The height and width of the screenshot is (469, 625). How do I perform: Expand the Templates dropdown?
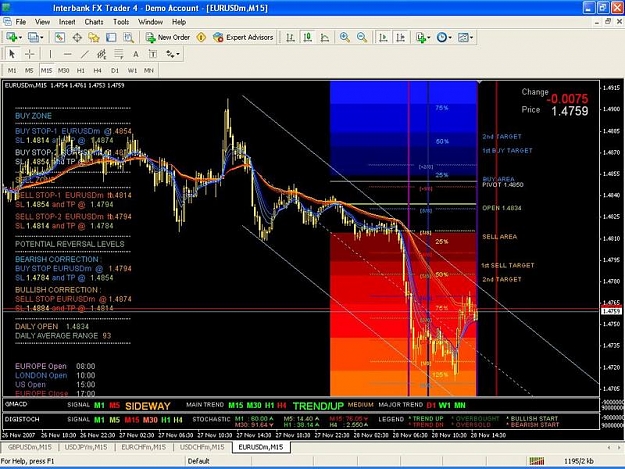coord(472,37)
